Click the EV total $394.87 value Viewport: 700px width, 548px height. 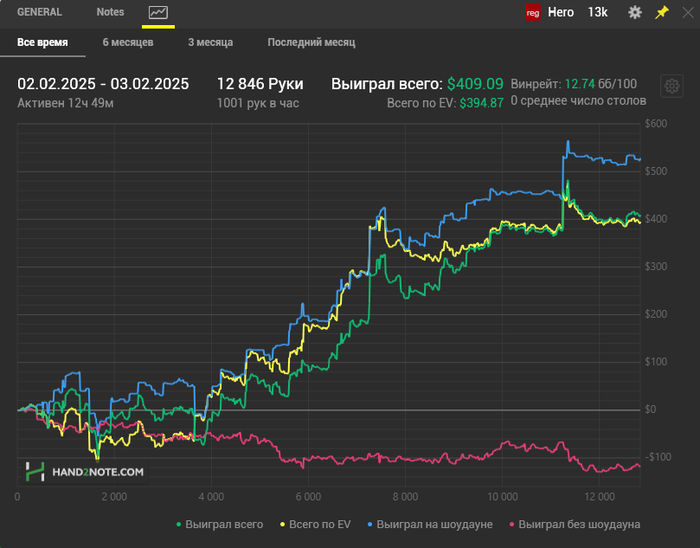[481, 104]
